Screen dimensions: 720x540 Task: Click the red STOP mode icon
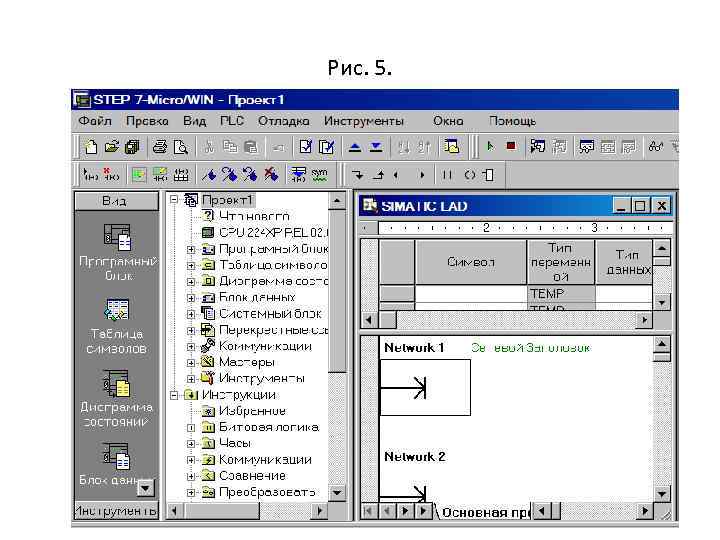pyautogui.click(x=511, y=146)
